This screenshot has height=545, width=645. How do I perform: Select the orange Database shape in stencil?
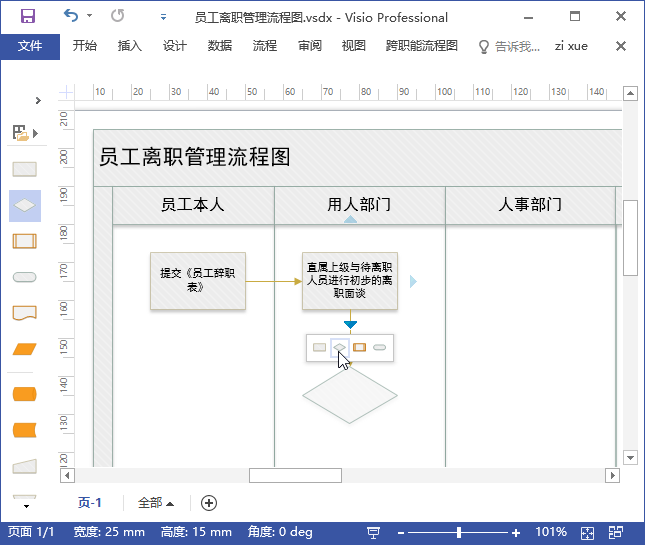click(25, 394)
